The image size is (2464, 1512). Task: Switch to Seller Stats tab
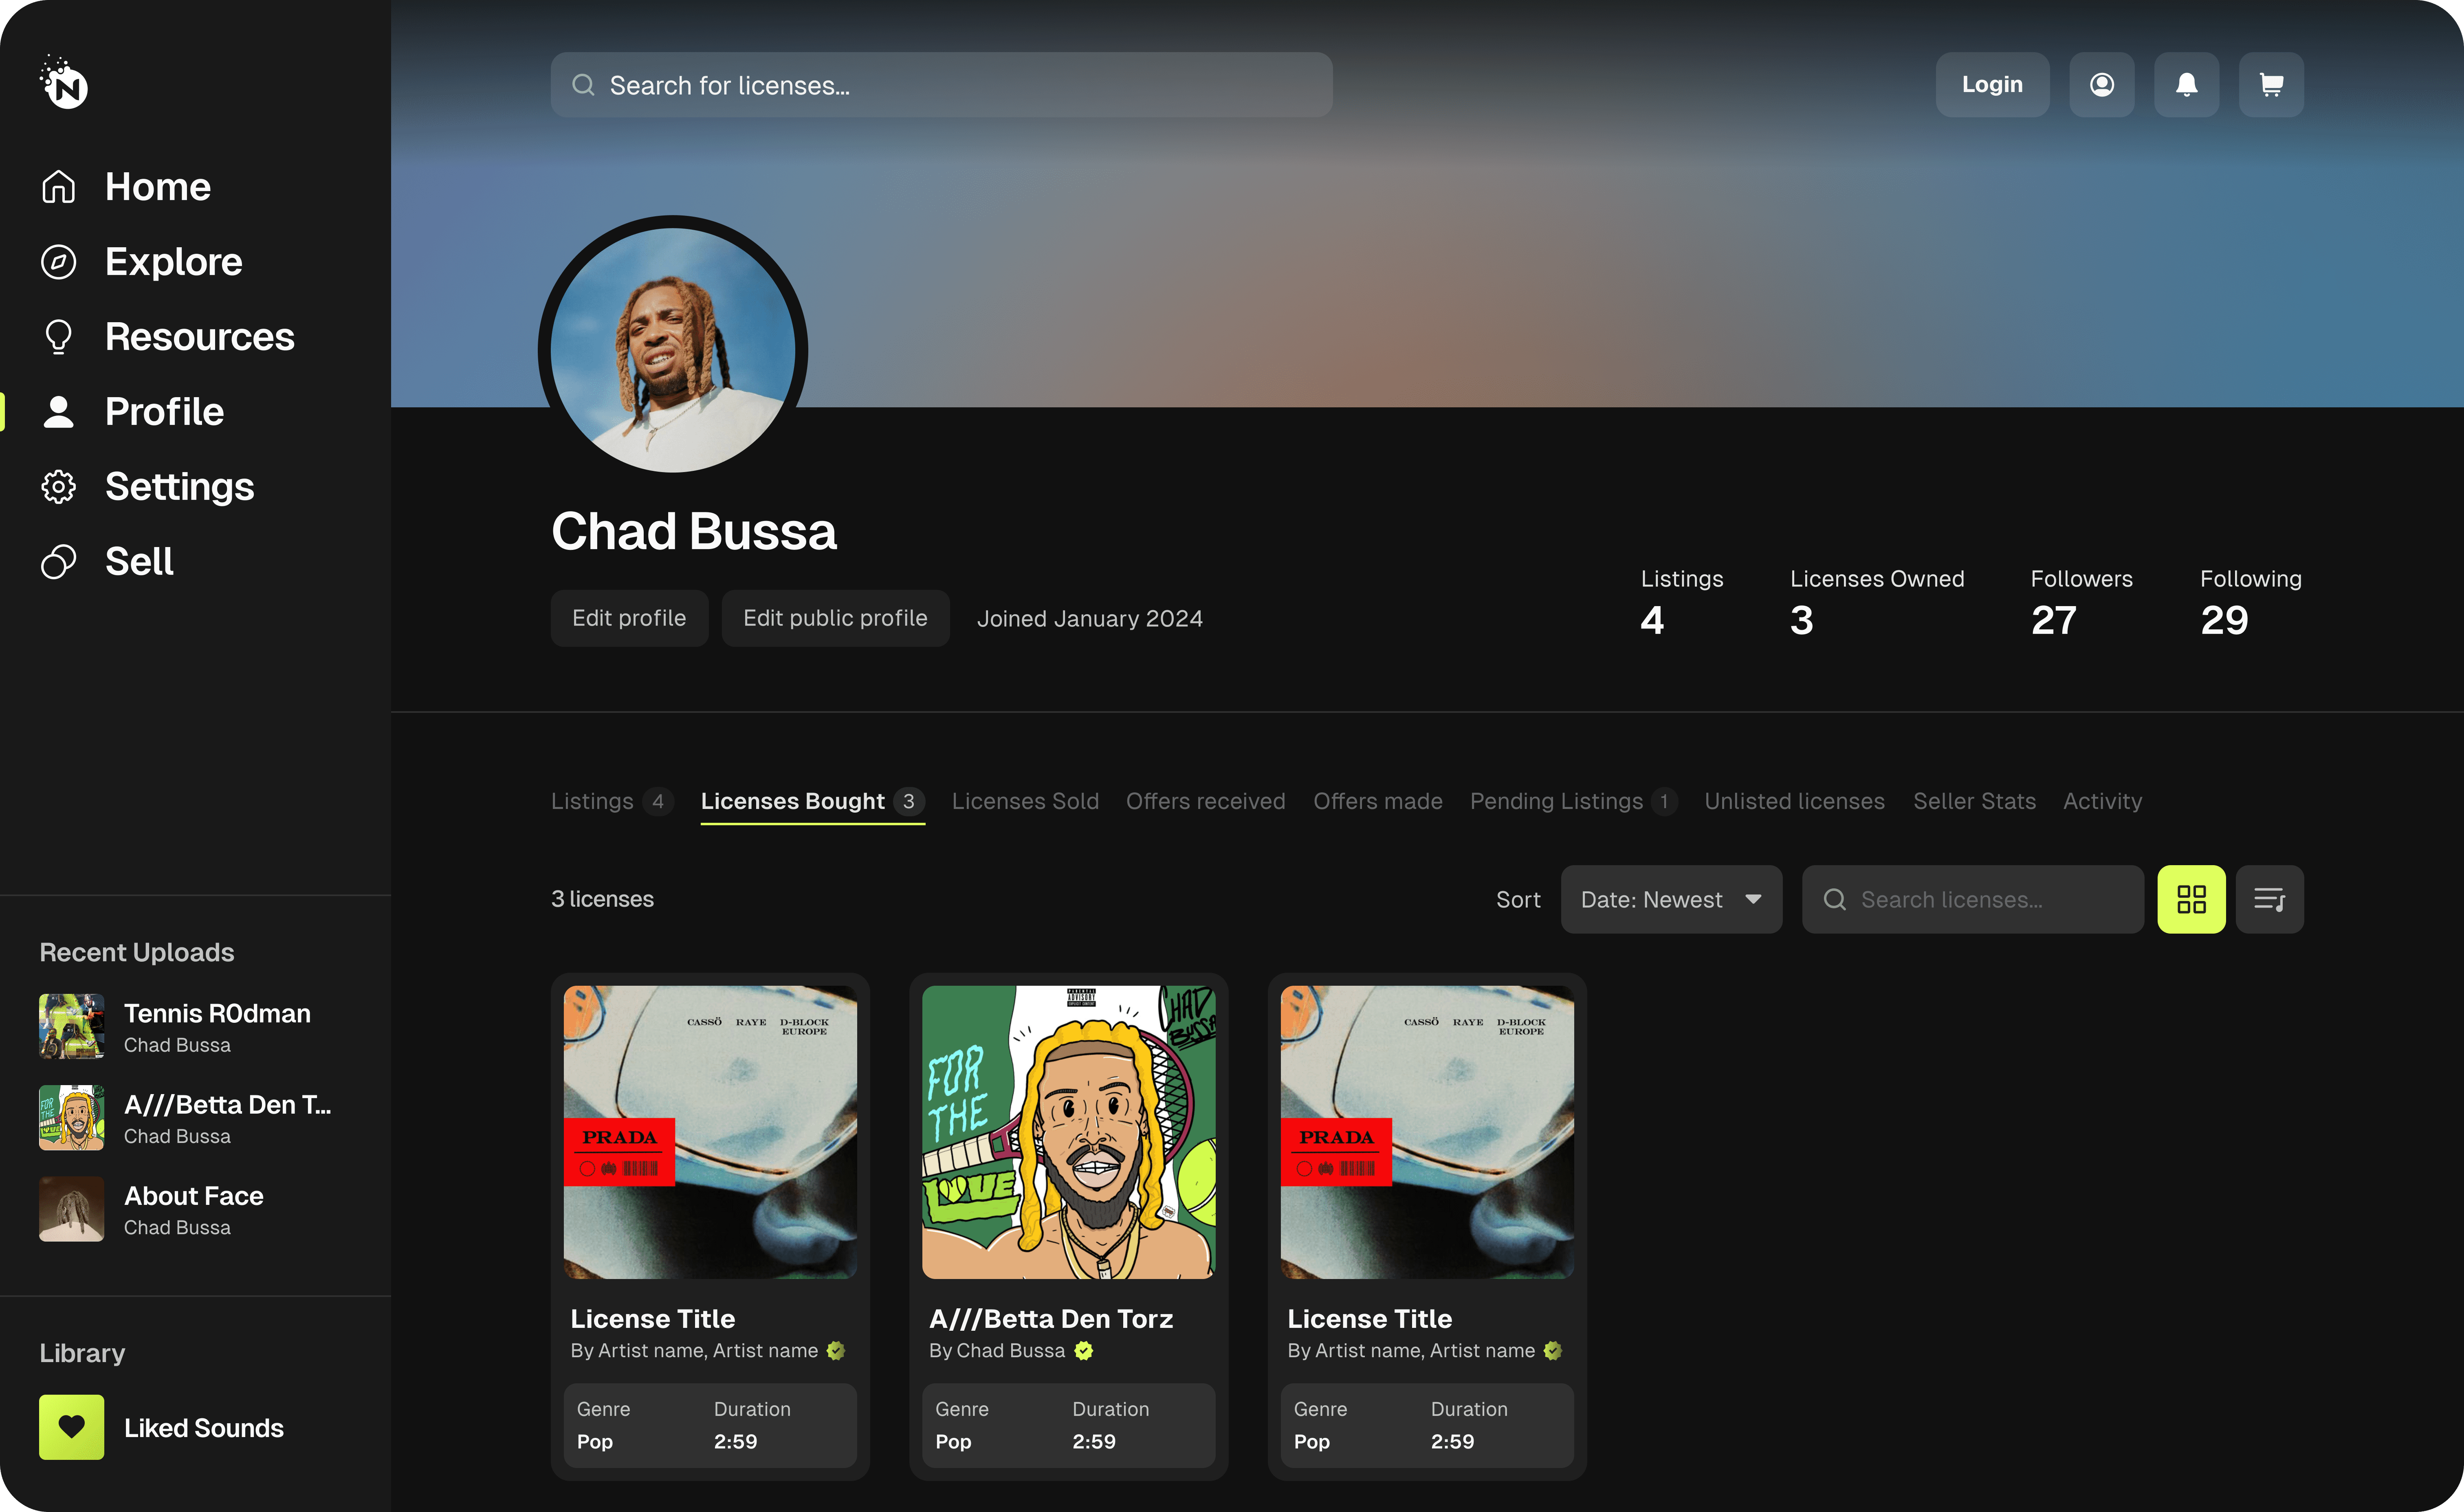point(1974,801)
